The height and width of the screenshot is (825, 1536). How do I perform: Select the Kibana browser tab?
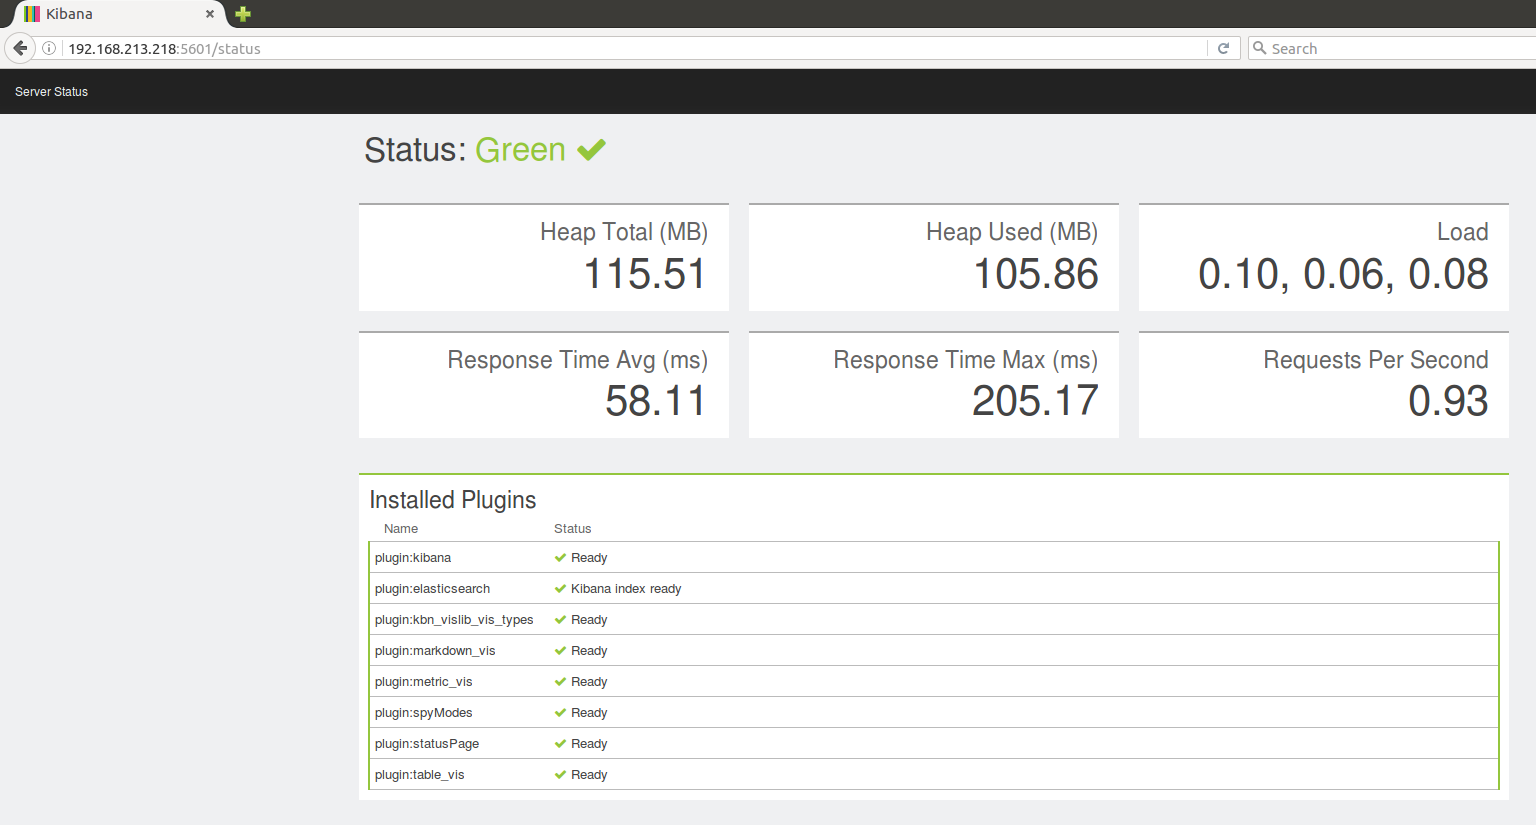tap(110, 14)
